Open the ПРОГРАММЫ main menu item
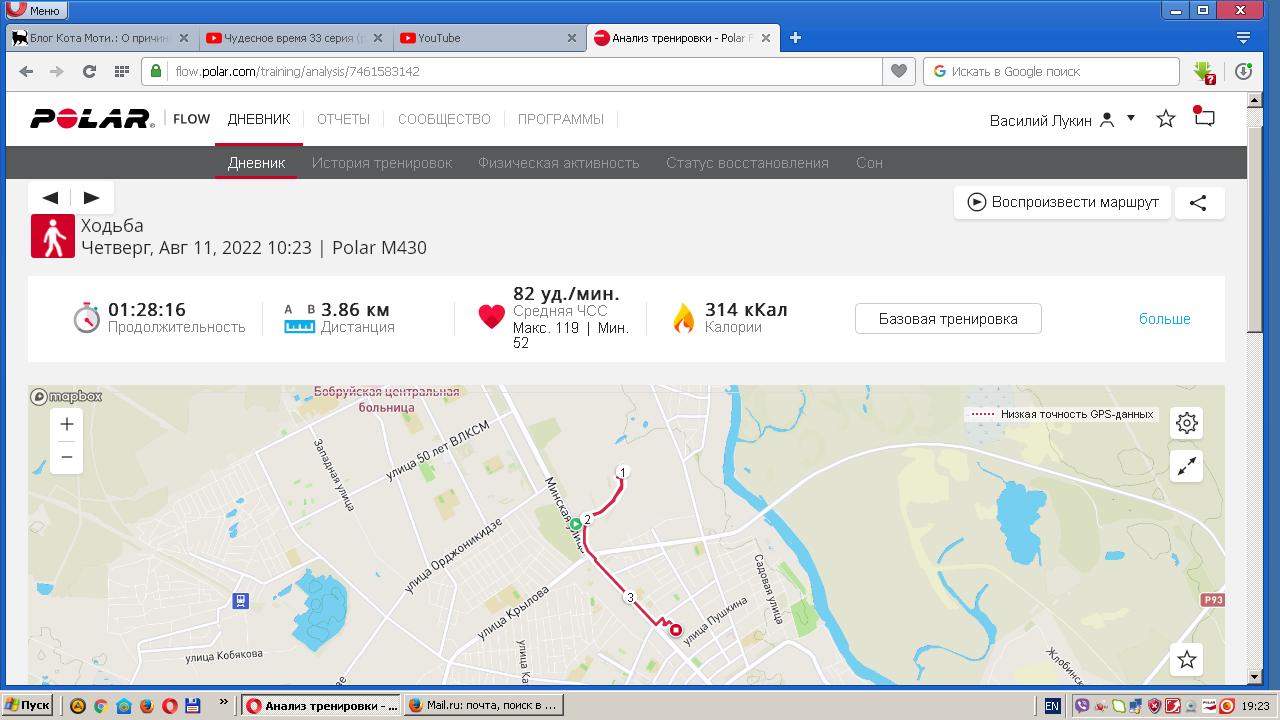The image size is (1280, 720). tap(561, 119)
